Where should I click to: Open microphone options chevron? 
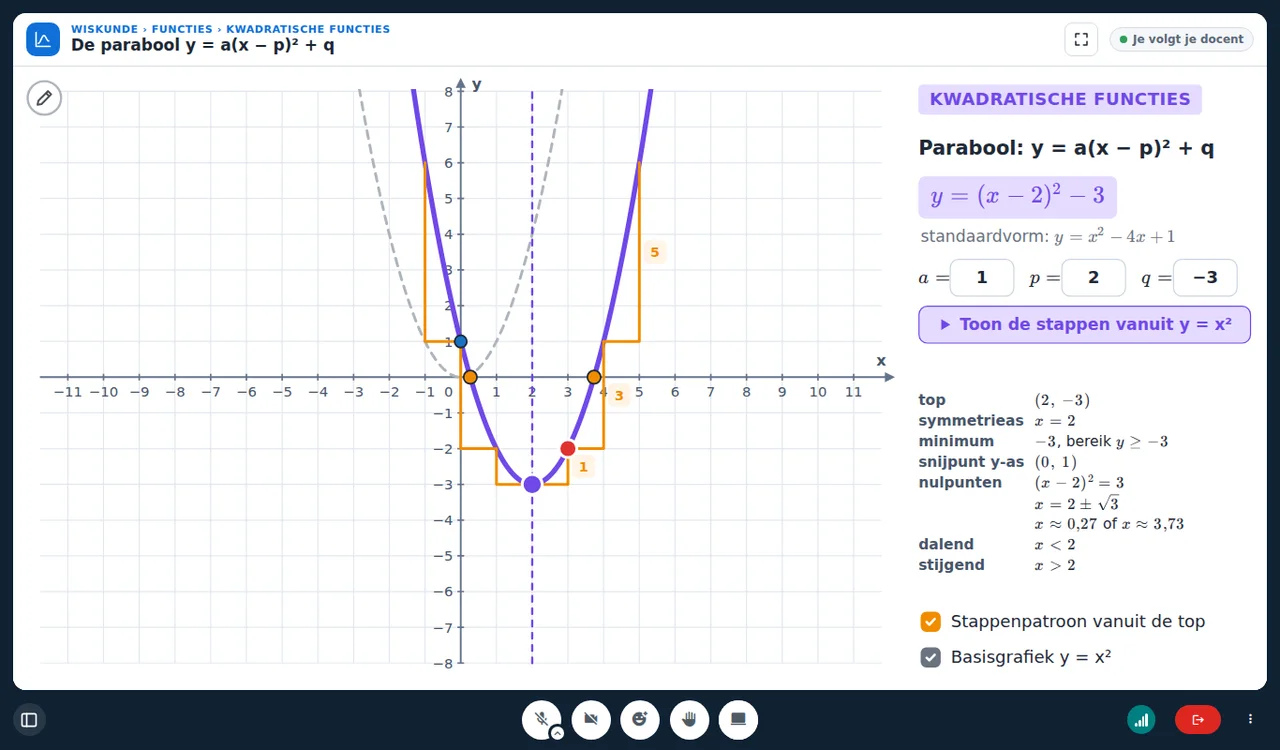[557, 733]
